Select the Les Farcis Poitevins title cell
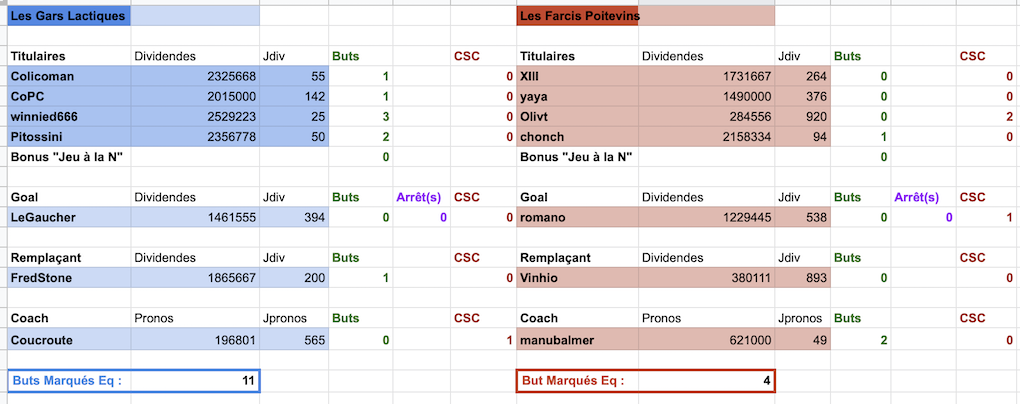The height and width of the screenshot is (404, 1020). pos(577,16)
